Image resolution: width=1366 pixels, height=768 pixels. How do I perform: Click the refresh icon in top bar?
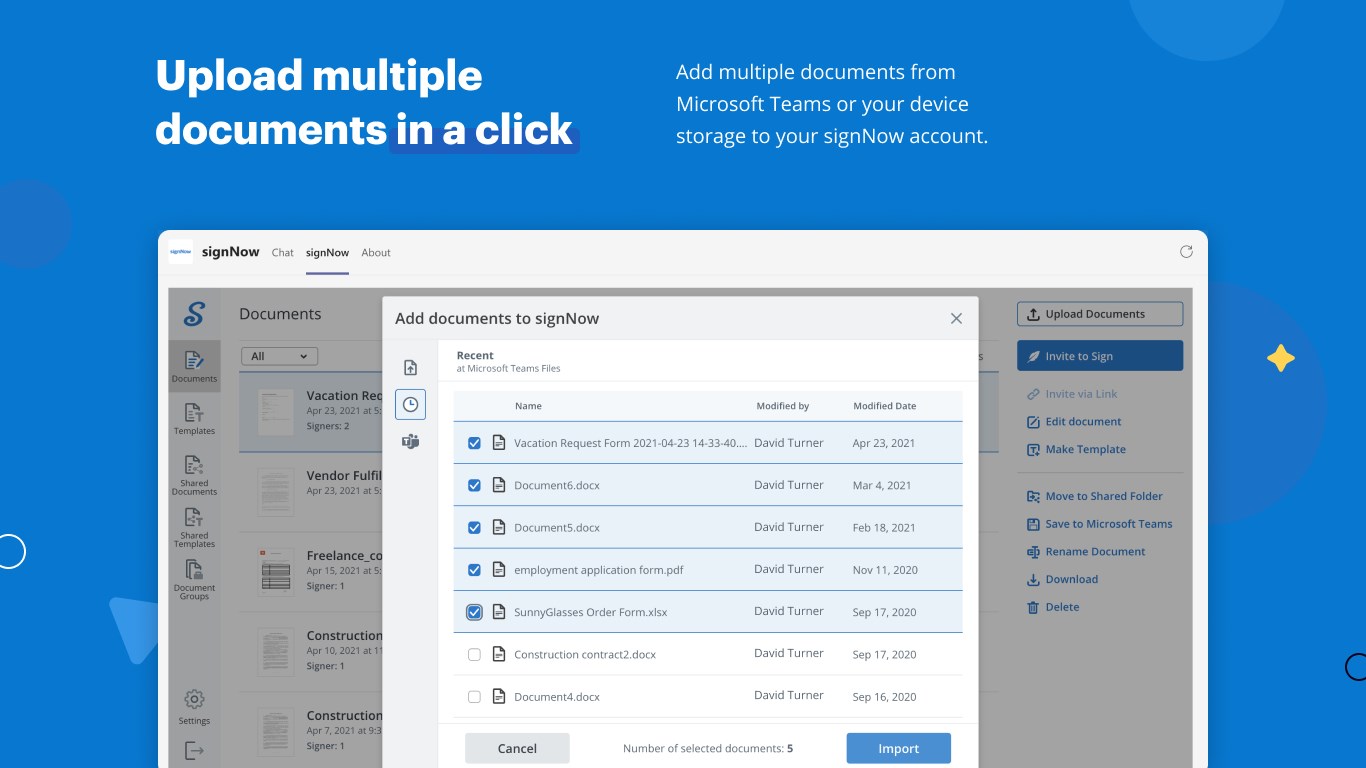tap(1186, 252)
